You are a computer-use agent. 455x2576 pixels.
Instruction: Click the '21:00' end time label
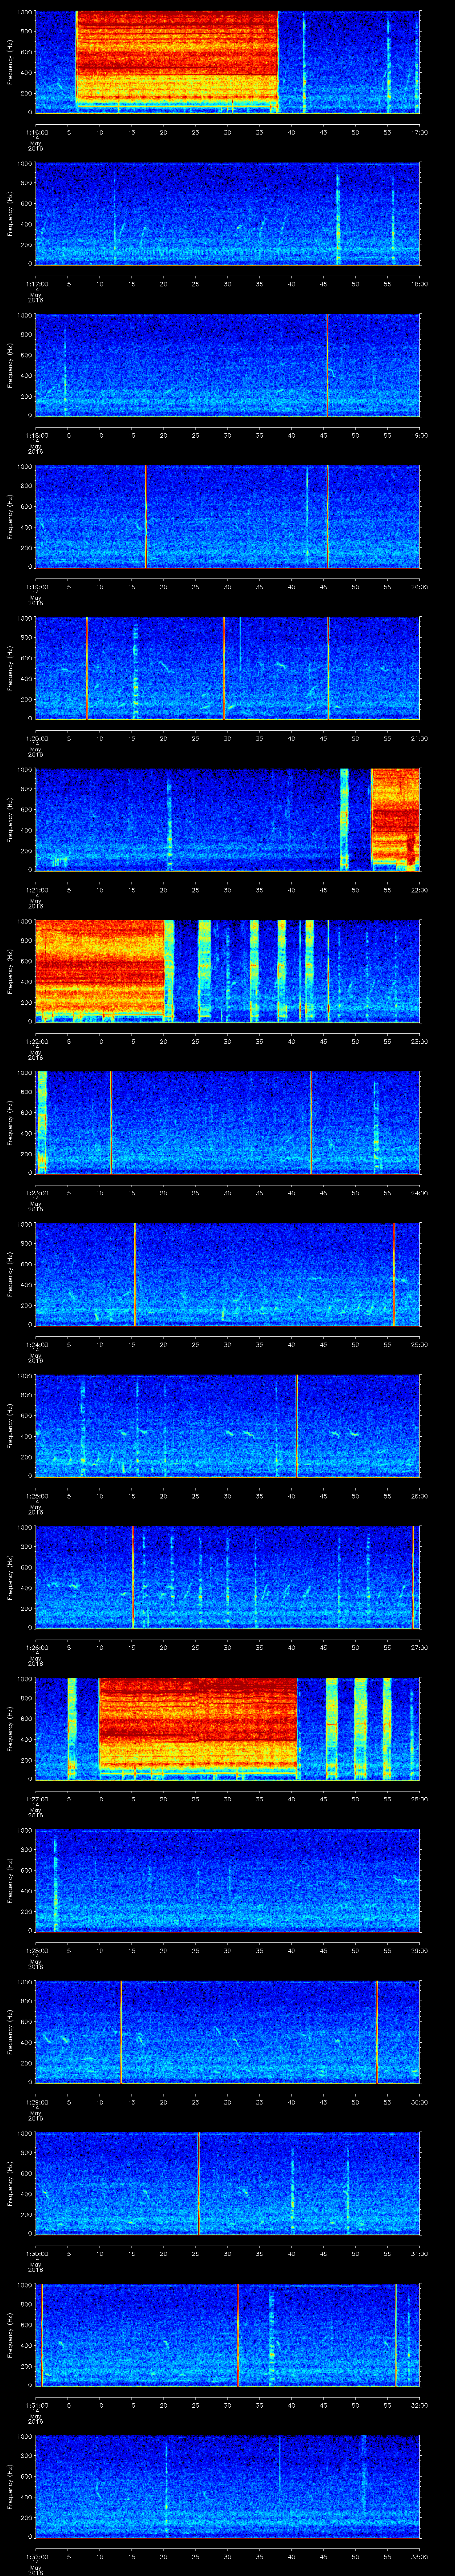tap(419, 738)
